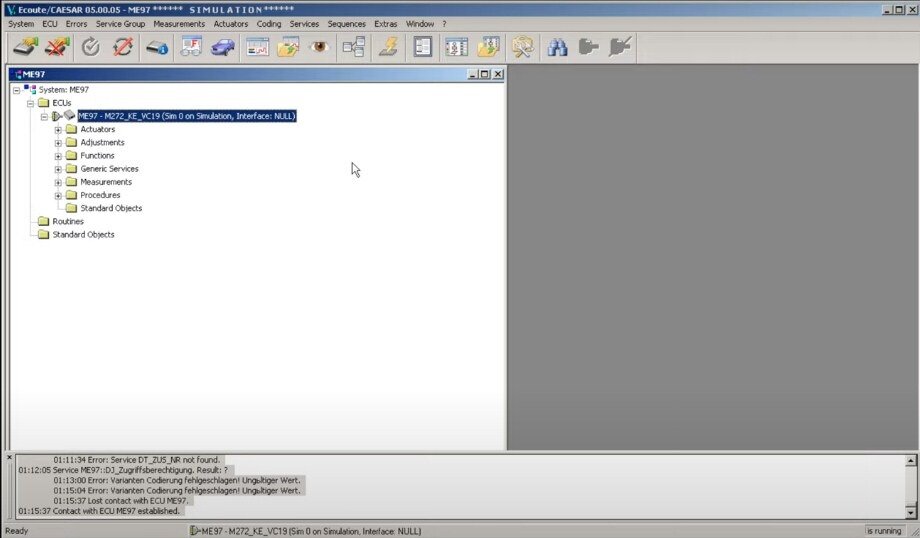Image resolution: width=920 pixels, height=538 pixels.
Task: Select 'Service DT_ZUS_NR not found' log line
Action: coord(137,460)
